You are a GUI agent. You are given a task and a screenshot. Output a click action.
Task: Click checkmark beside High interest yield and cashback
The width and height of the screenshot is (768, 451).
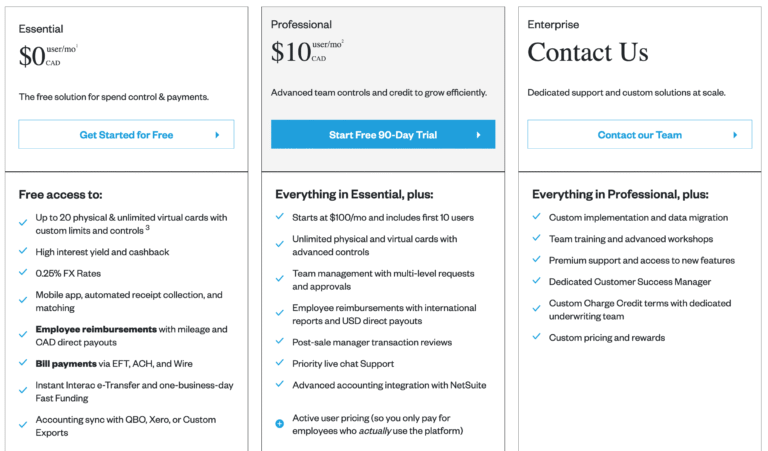23,252
